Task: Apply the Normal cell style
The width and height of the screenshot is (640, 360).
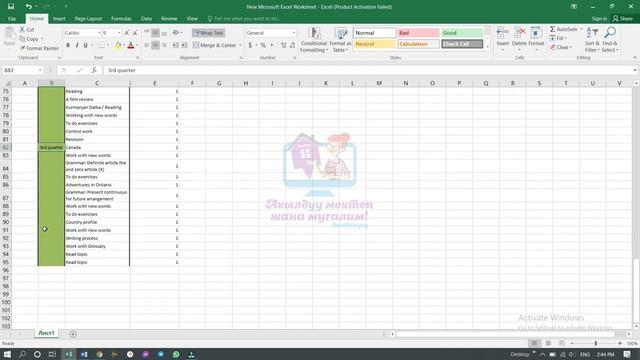Action: click(x=374, y=33)
